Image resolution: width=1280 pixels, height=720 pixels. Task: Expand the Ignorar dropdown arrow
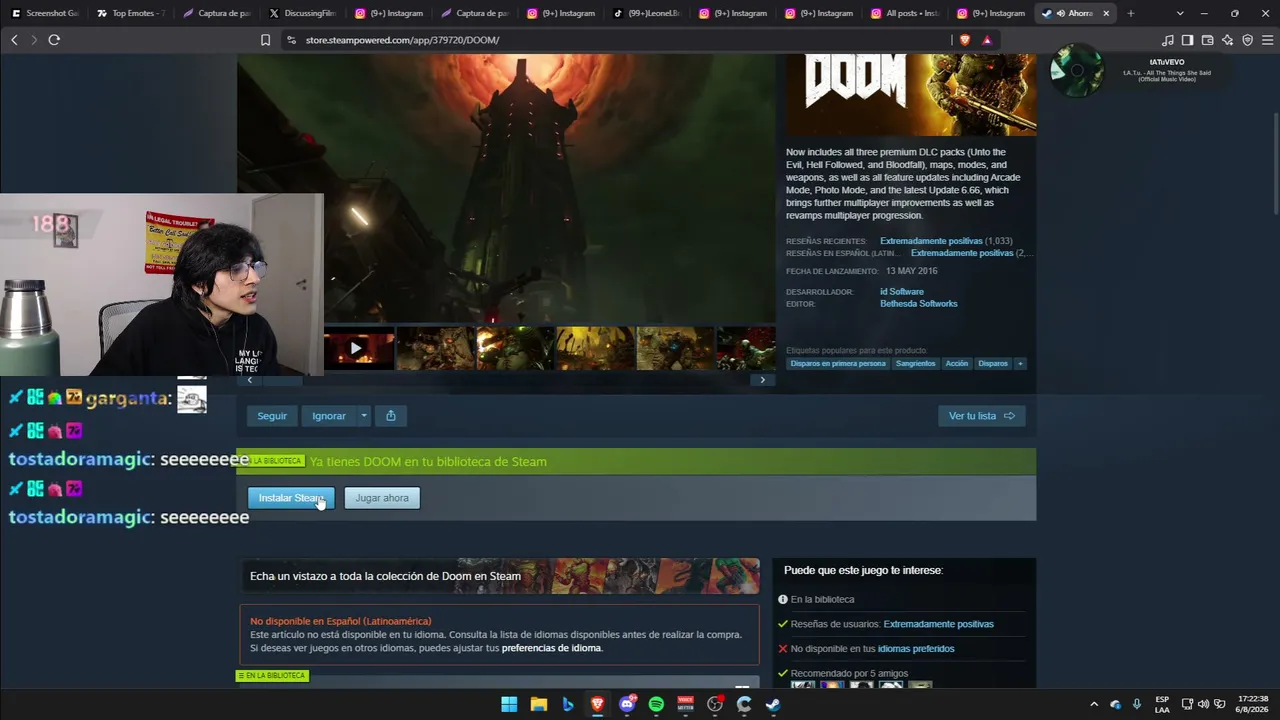364,416
